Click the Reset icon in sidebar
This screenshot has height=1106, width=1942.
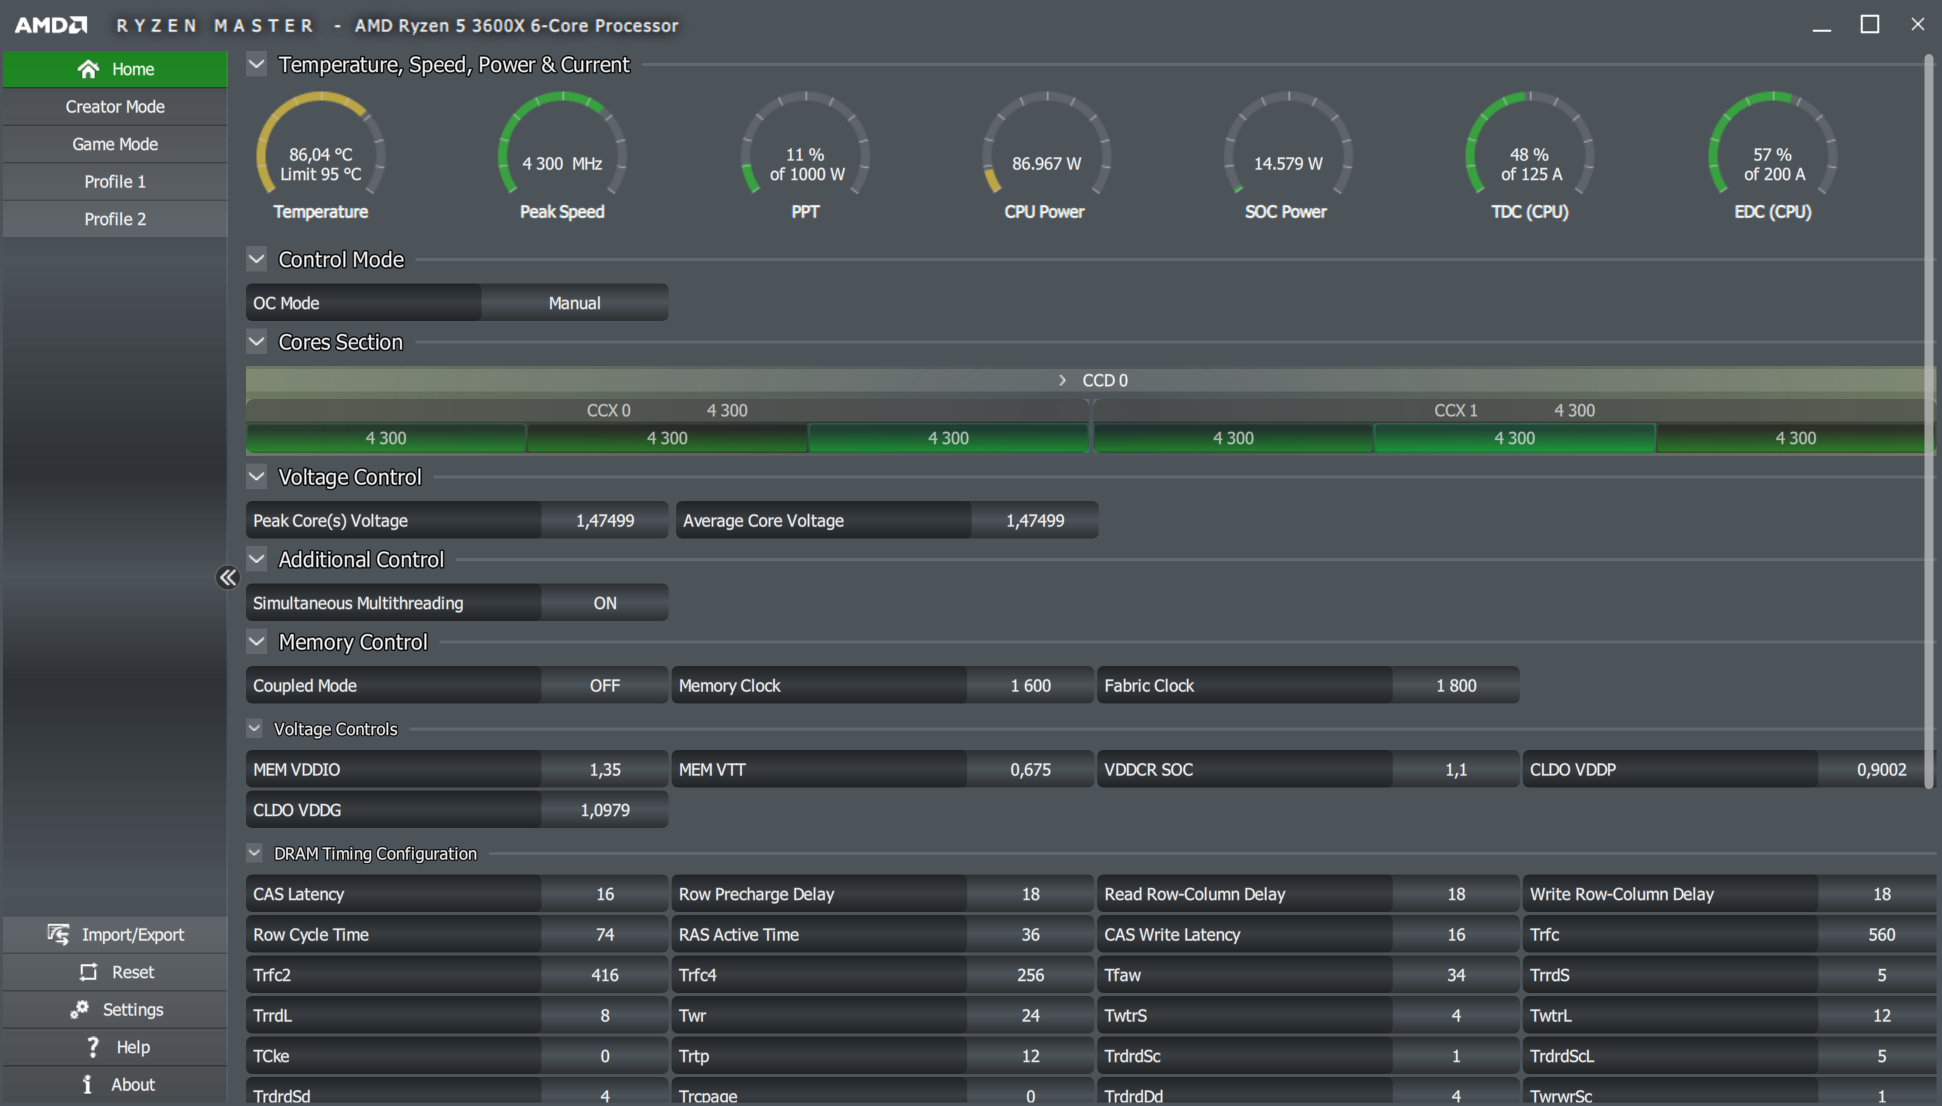(89, 972)
